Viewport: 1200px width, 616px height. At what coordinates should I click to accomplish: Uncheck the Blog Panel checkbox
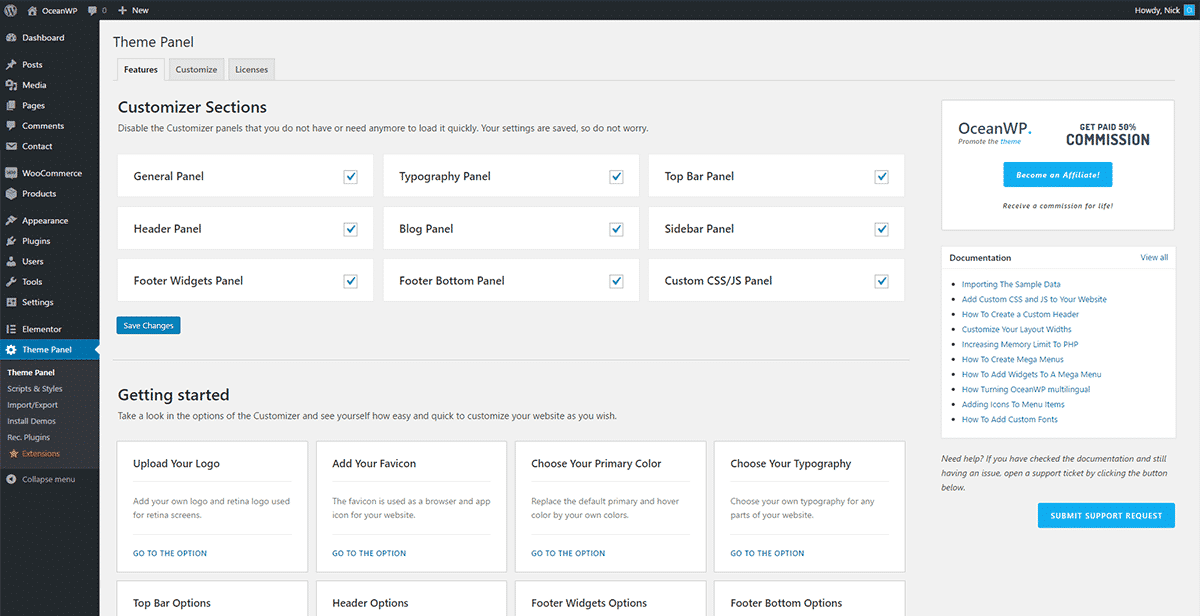coord(616,229)
